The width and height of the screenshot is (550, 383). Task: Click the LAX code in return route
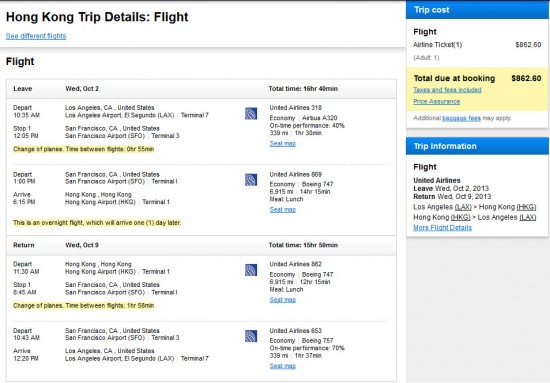click(x=528, y=217)
